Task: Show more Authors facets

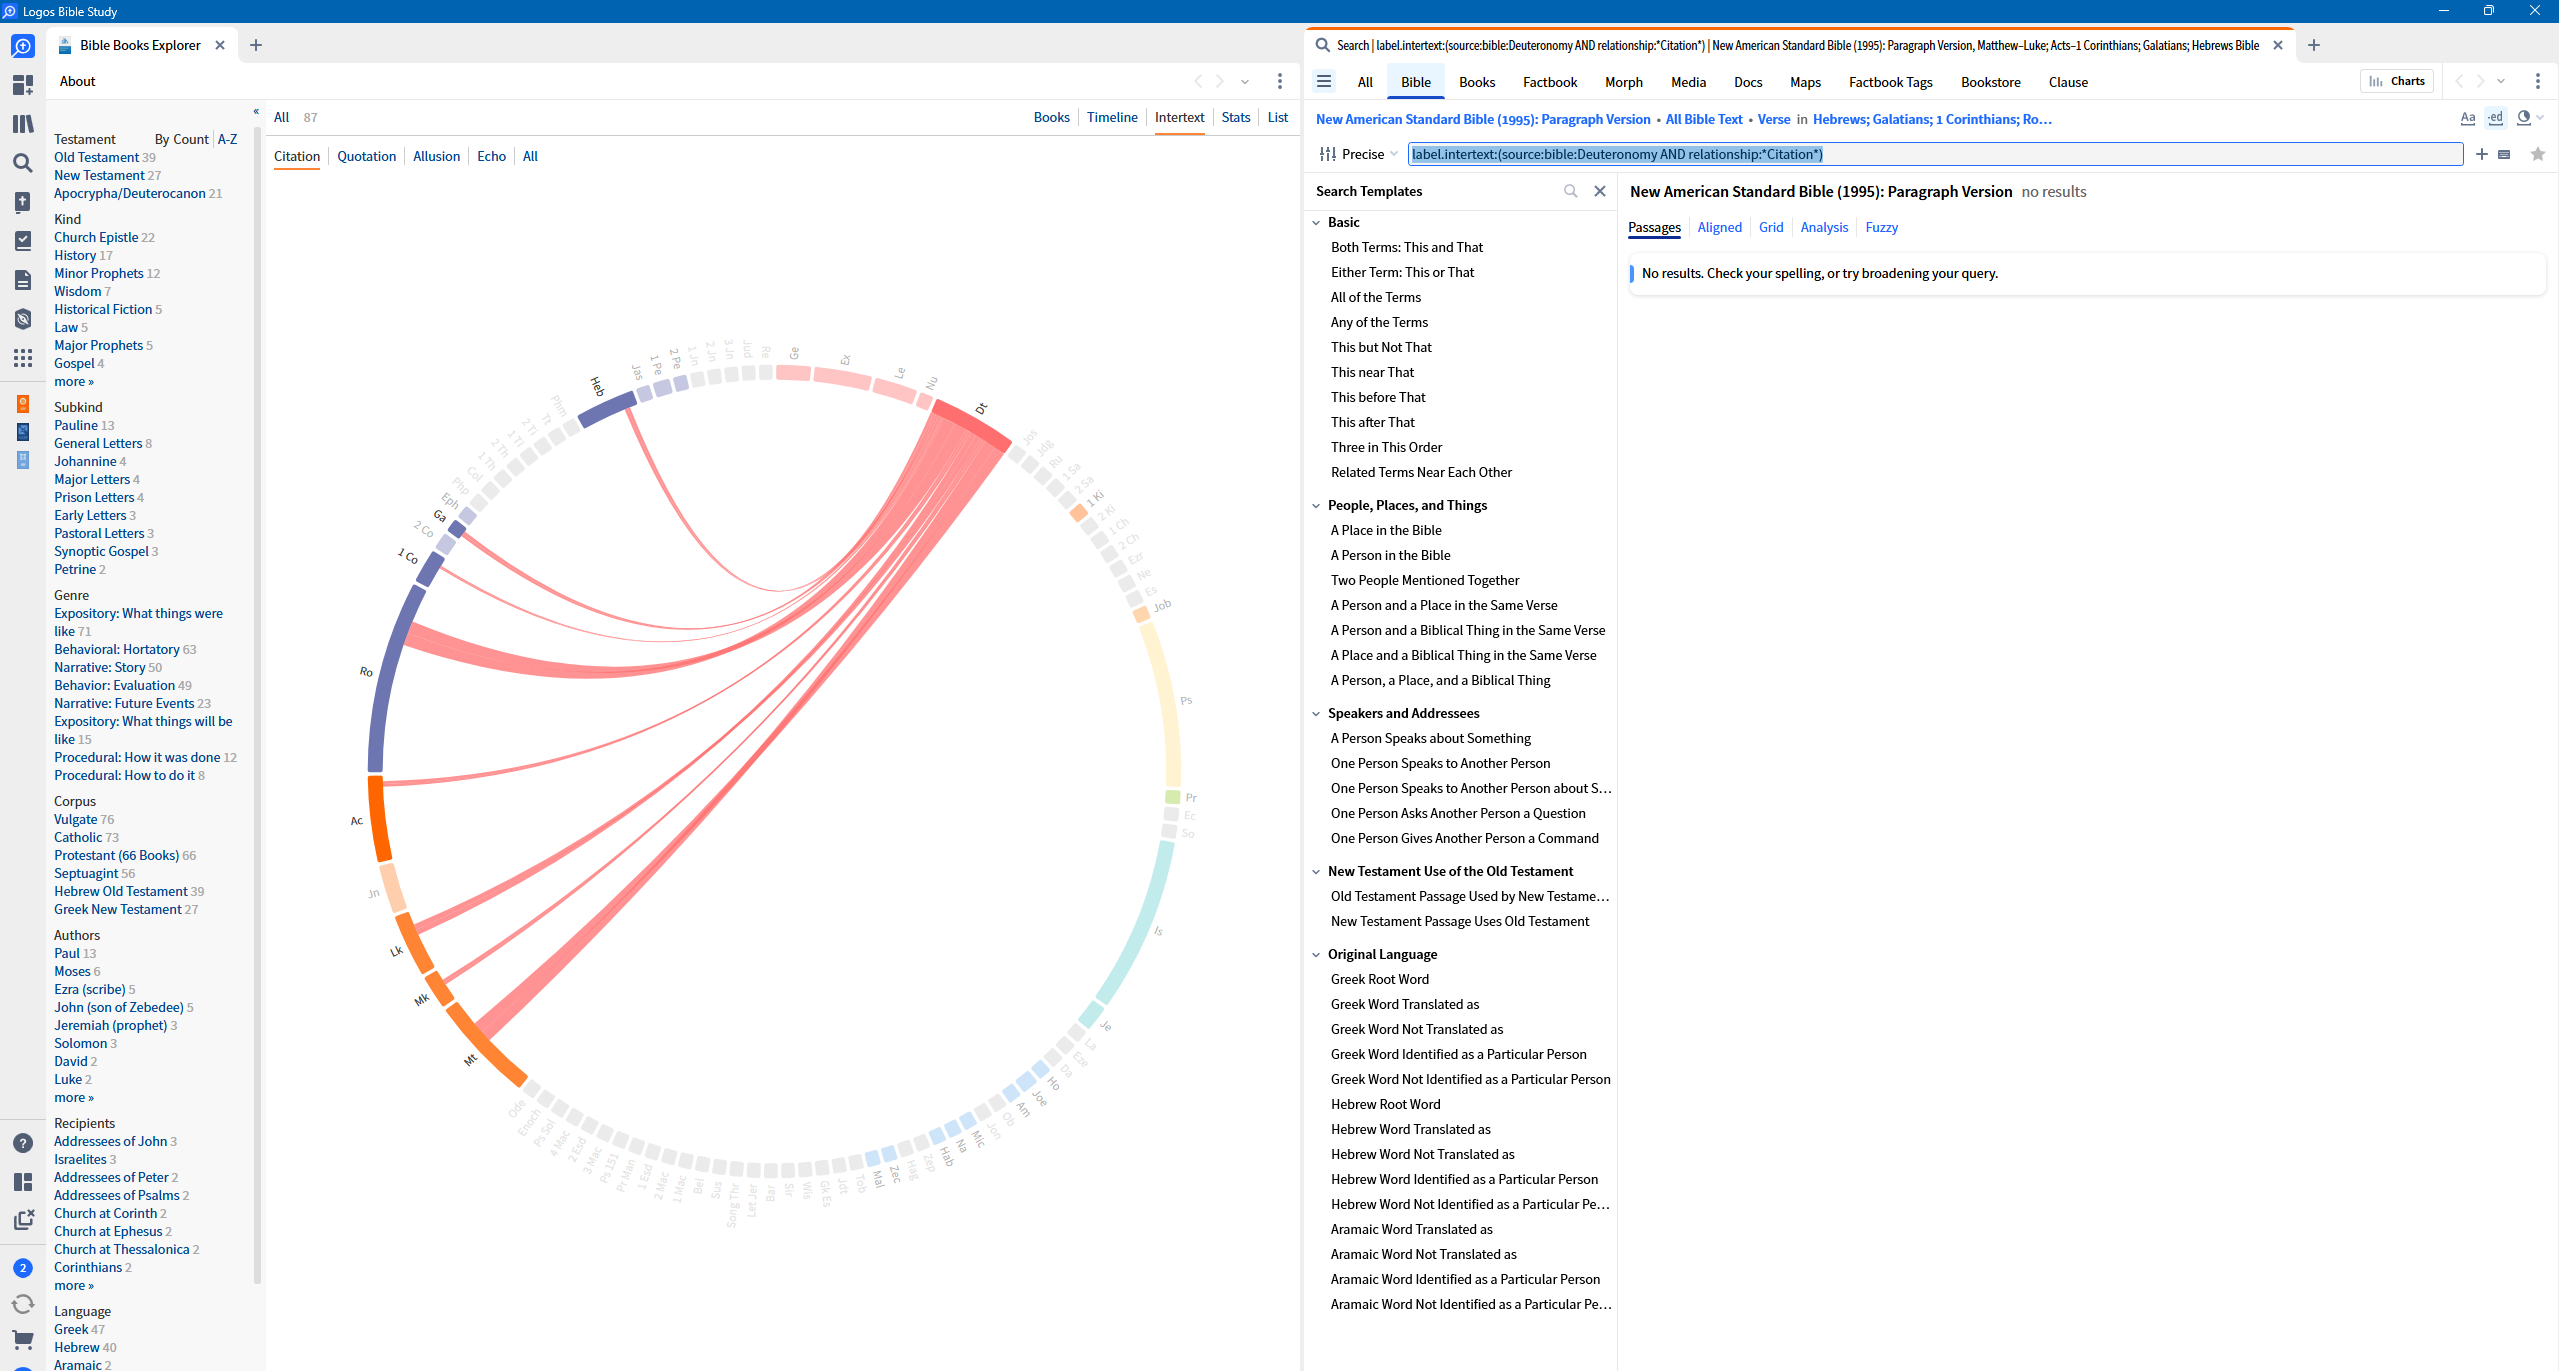Action: click(73, 1097)
